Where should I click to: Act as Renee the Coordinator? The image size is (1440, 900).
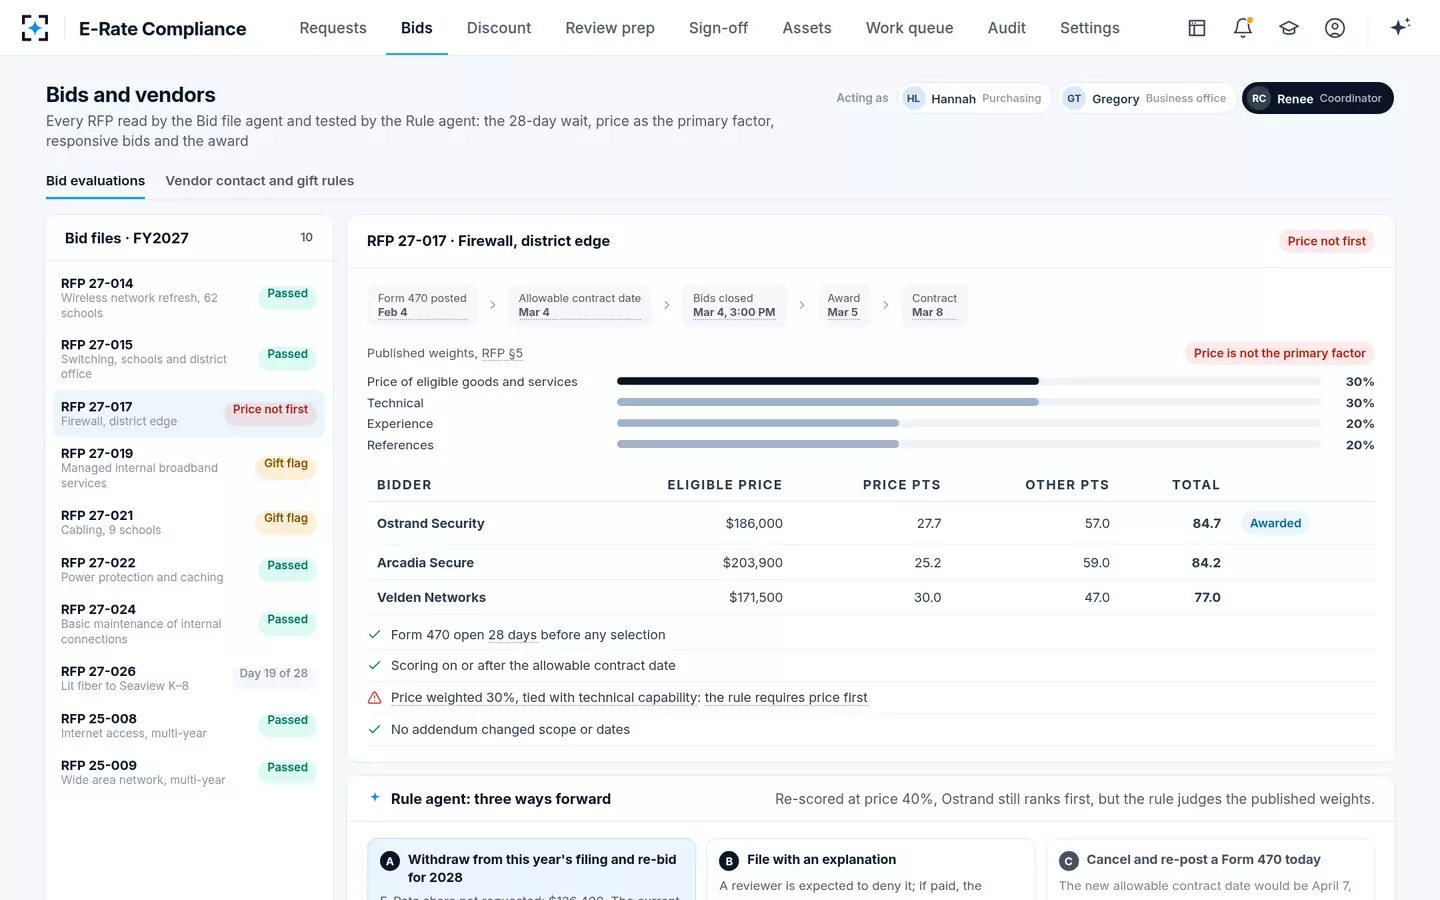(1318, 98)
